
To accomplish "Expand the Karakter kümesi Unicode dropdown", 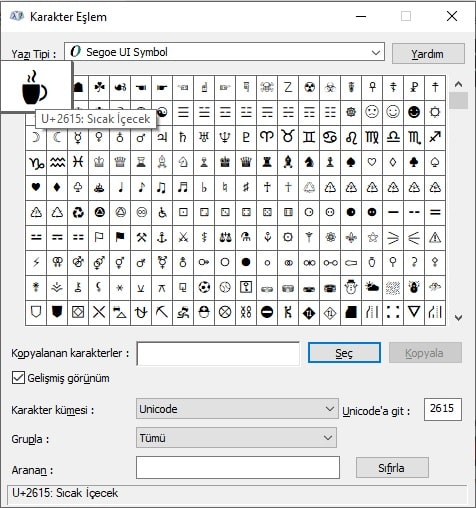I will (x=237, y=409).
